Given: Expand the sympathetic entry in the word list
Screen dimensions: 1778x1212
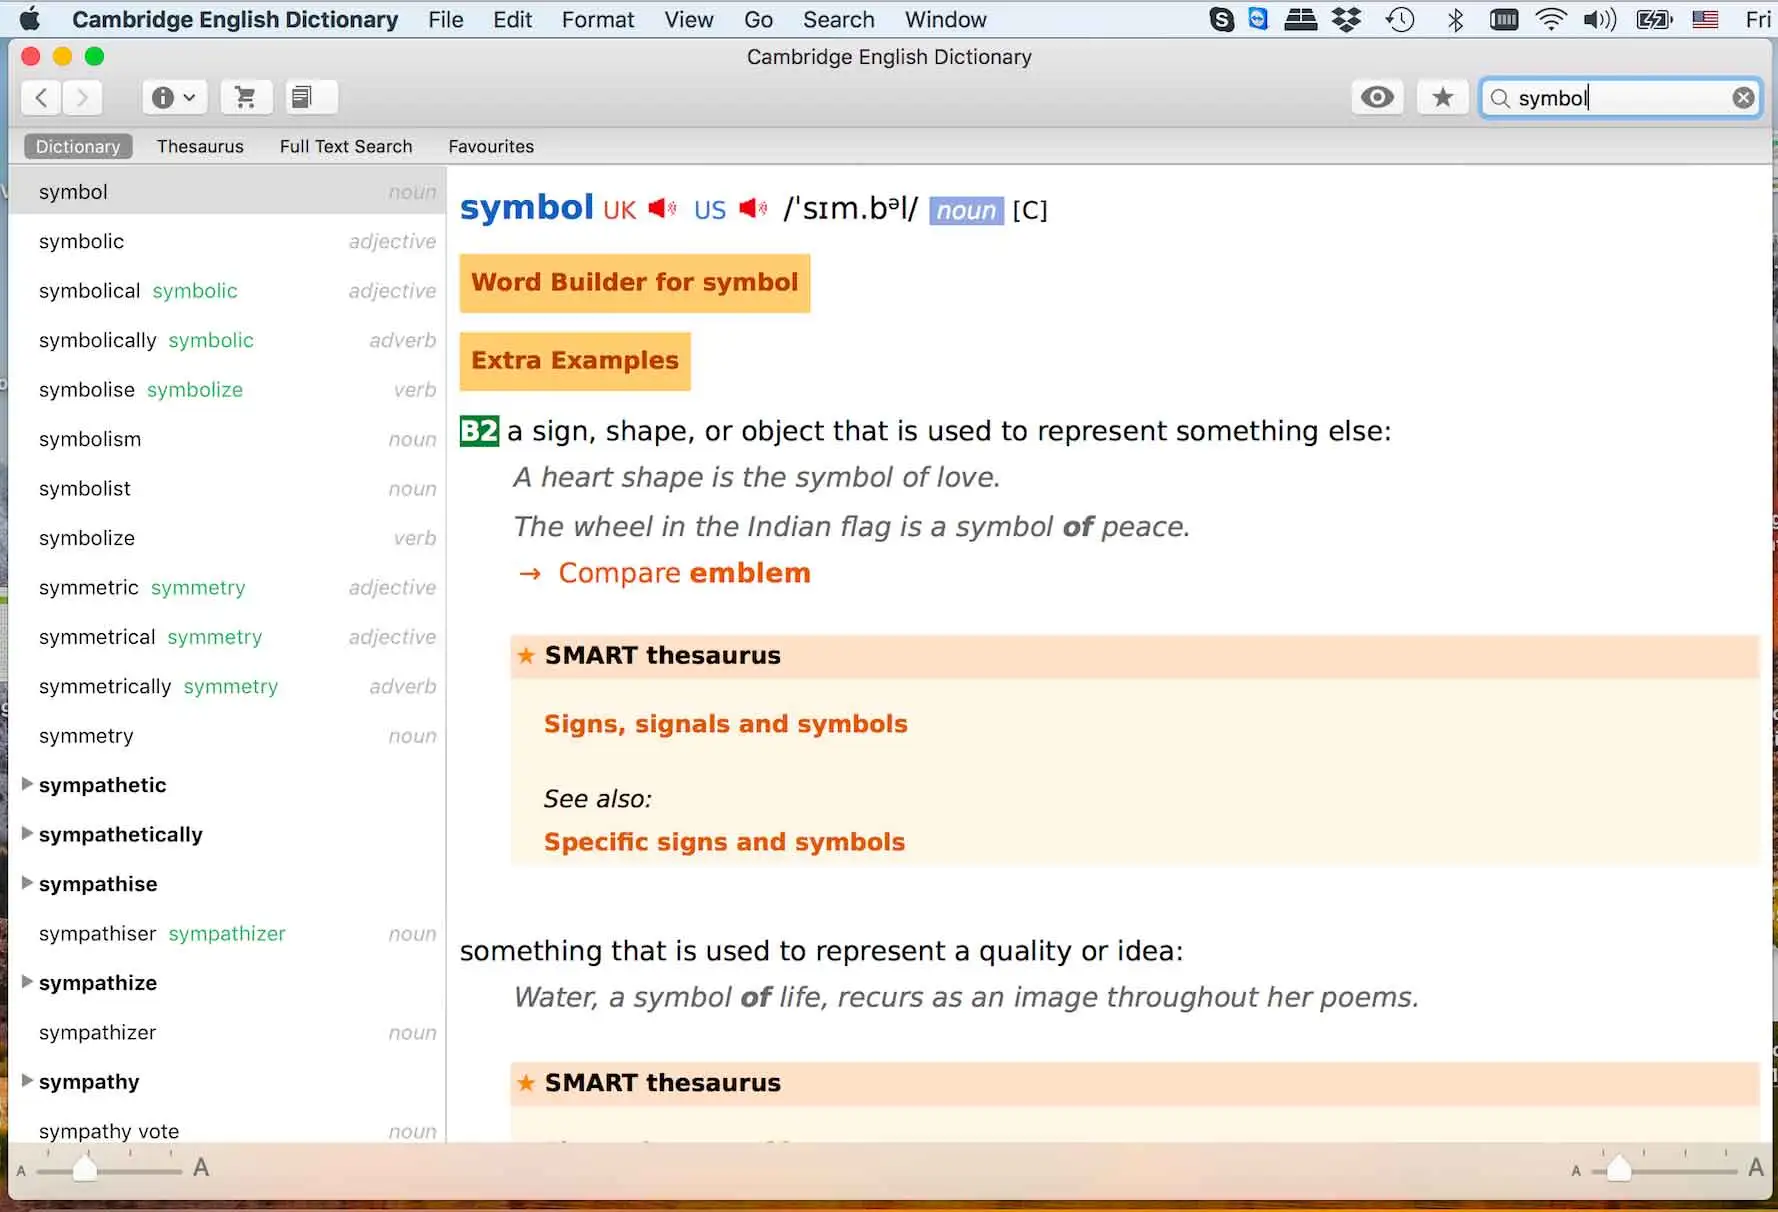Looking at the screenshot, I should pos(25,784).
